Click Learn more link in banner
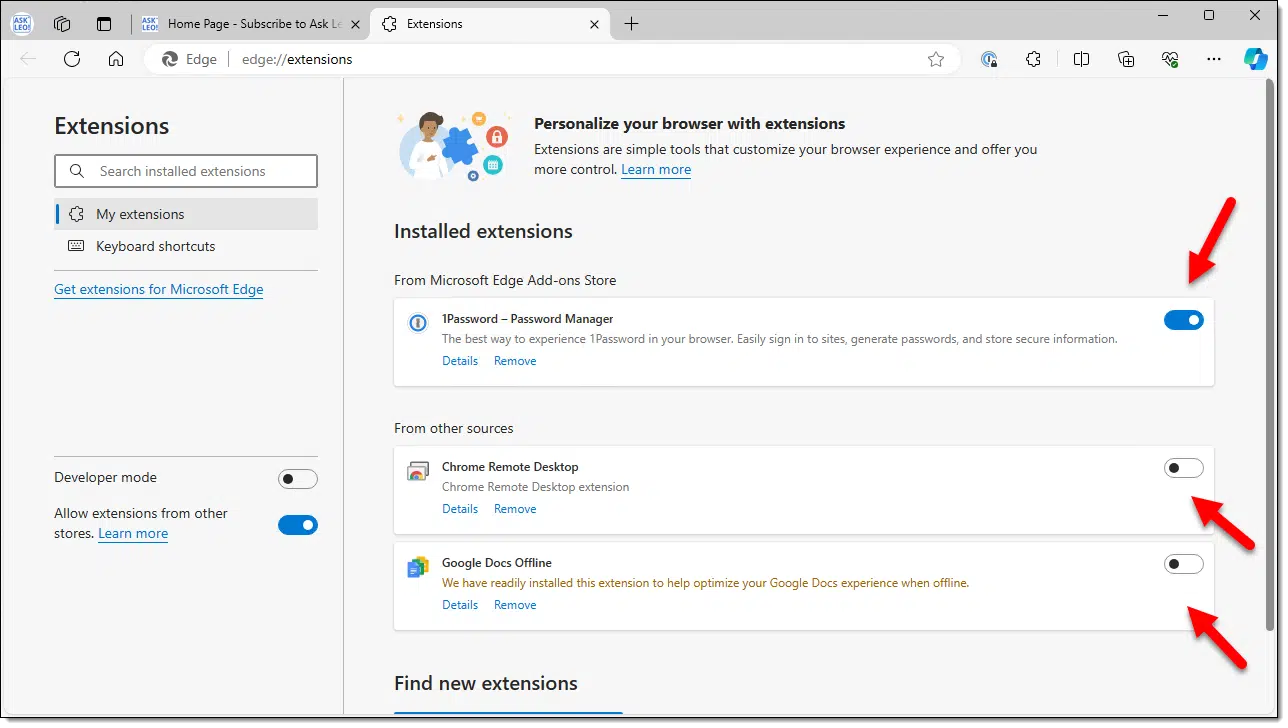The image size is (1288, 728). tap(656, 169)
